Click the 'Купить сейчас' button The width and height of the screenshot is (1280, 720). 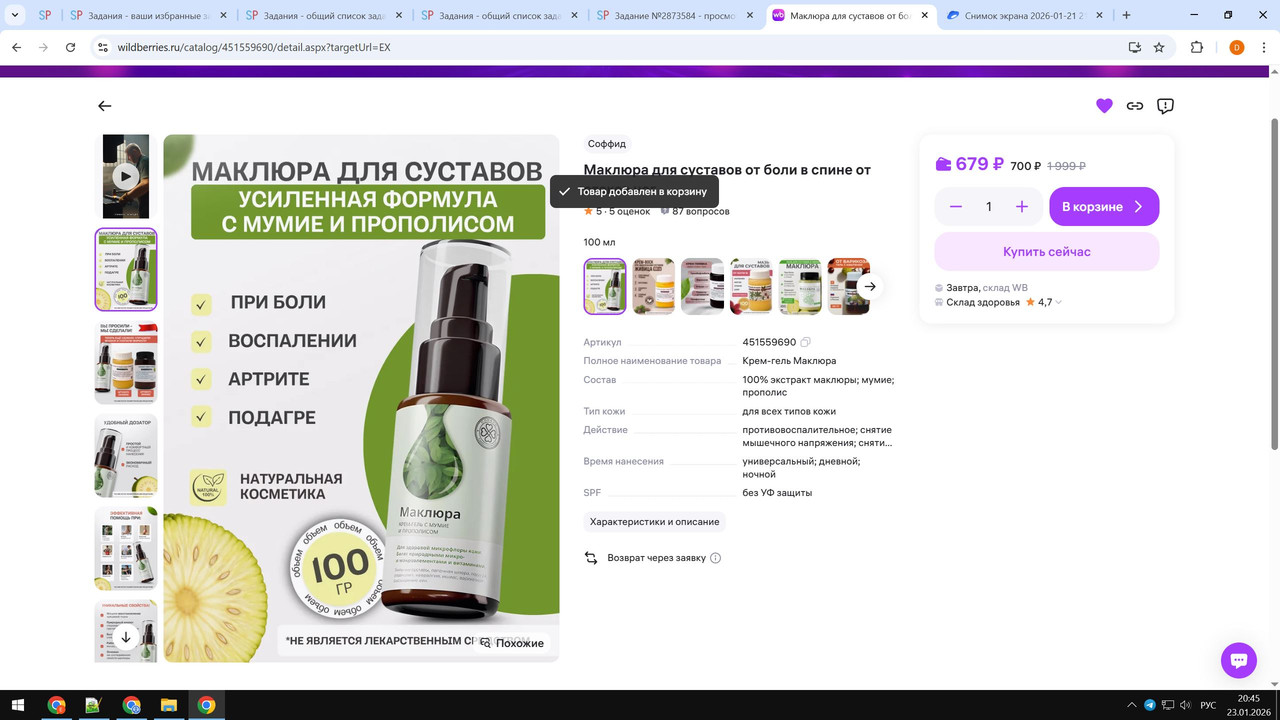coord(1047,252)
